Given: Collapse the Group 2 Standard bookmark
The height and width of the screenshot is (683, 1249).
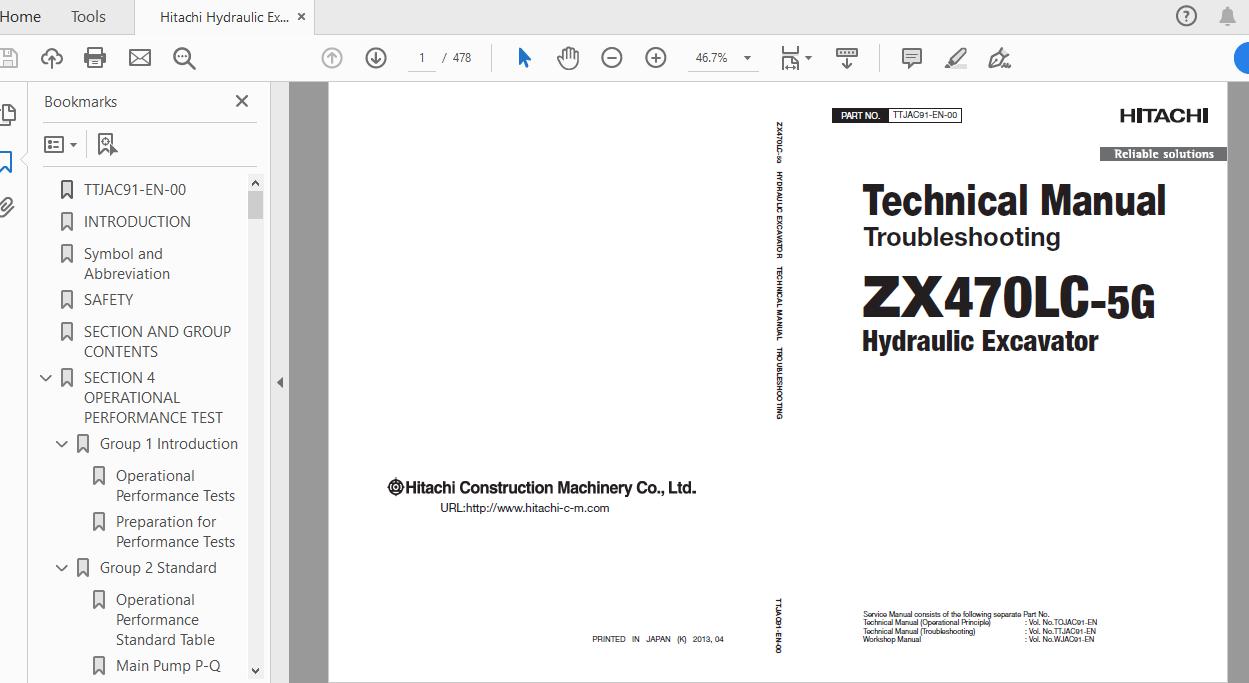Looking at the screenshot, I should click(61, 567).
